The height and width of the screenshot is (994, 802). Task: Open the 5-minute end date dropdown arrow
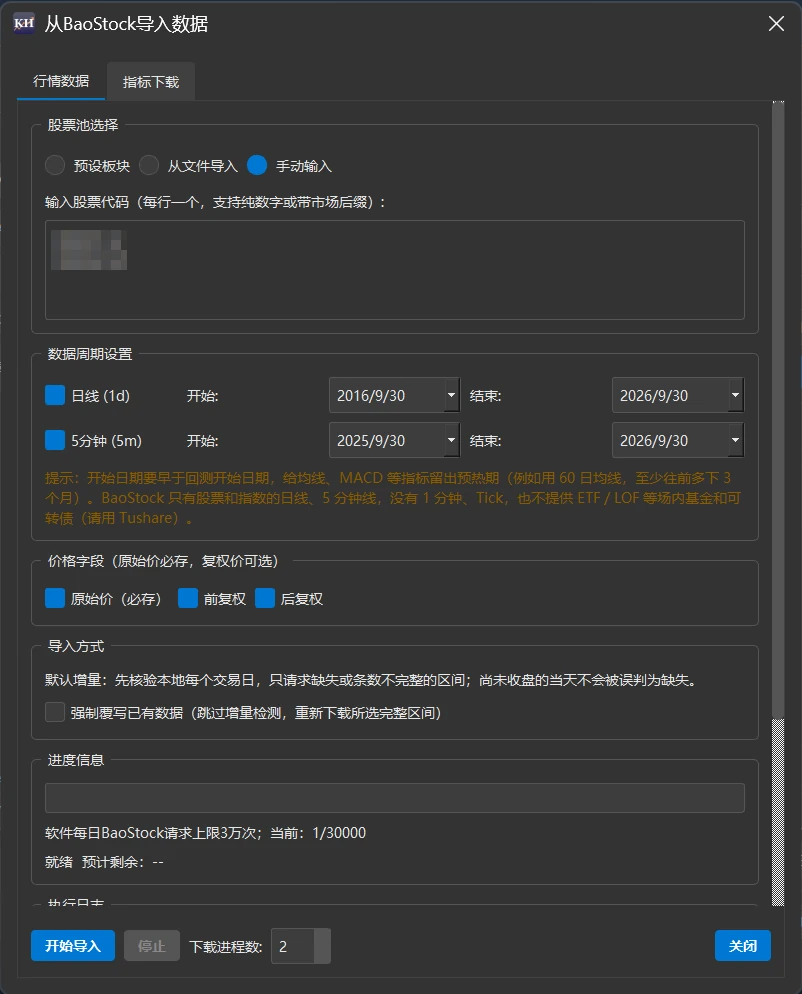(735, 440)
